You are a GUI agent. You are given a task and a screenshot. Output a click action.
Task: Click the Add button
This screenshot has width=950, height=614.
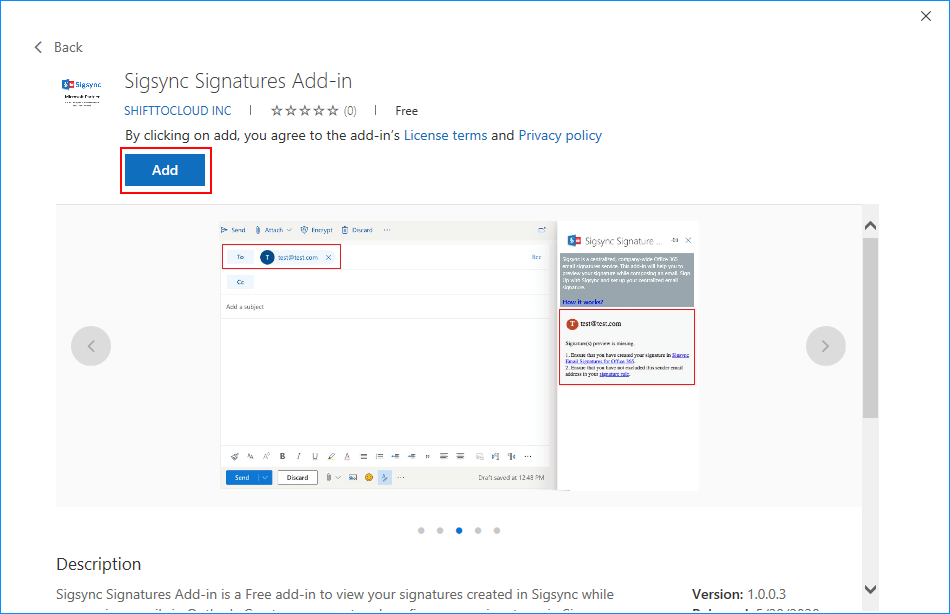(165, 170)
